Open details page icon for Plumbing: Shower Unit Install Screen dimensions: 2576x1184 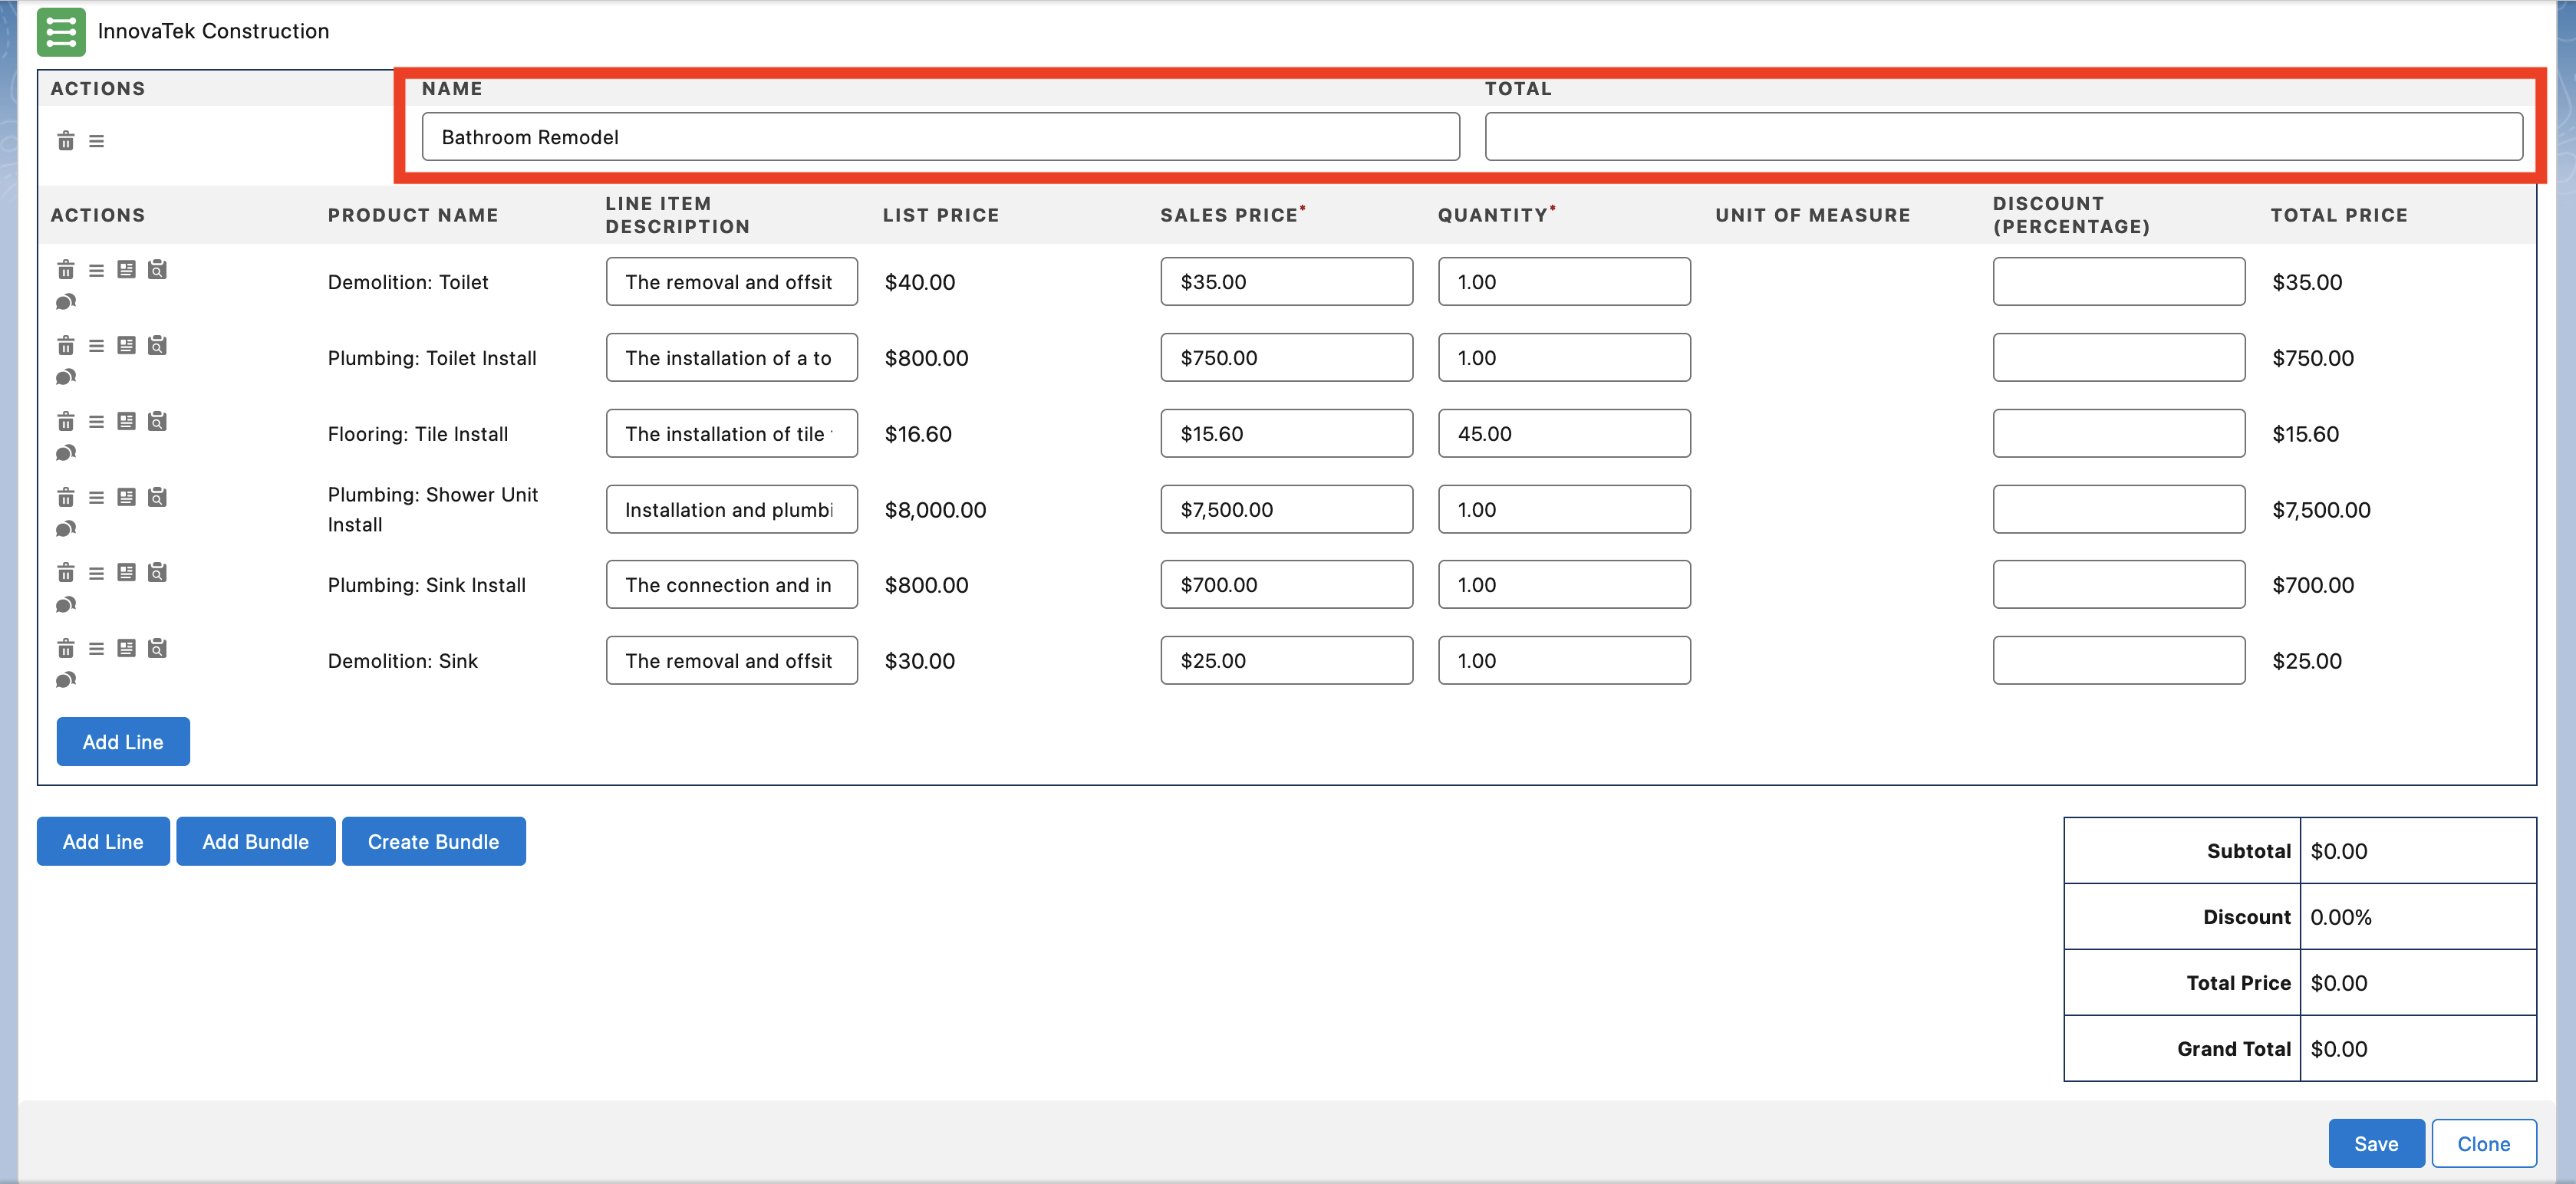tap(126, 497)
